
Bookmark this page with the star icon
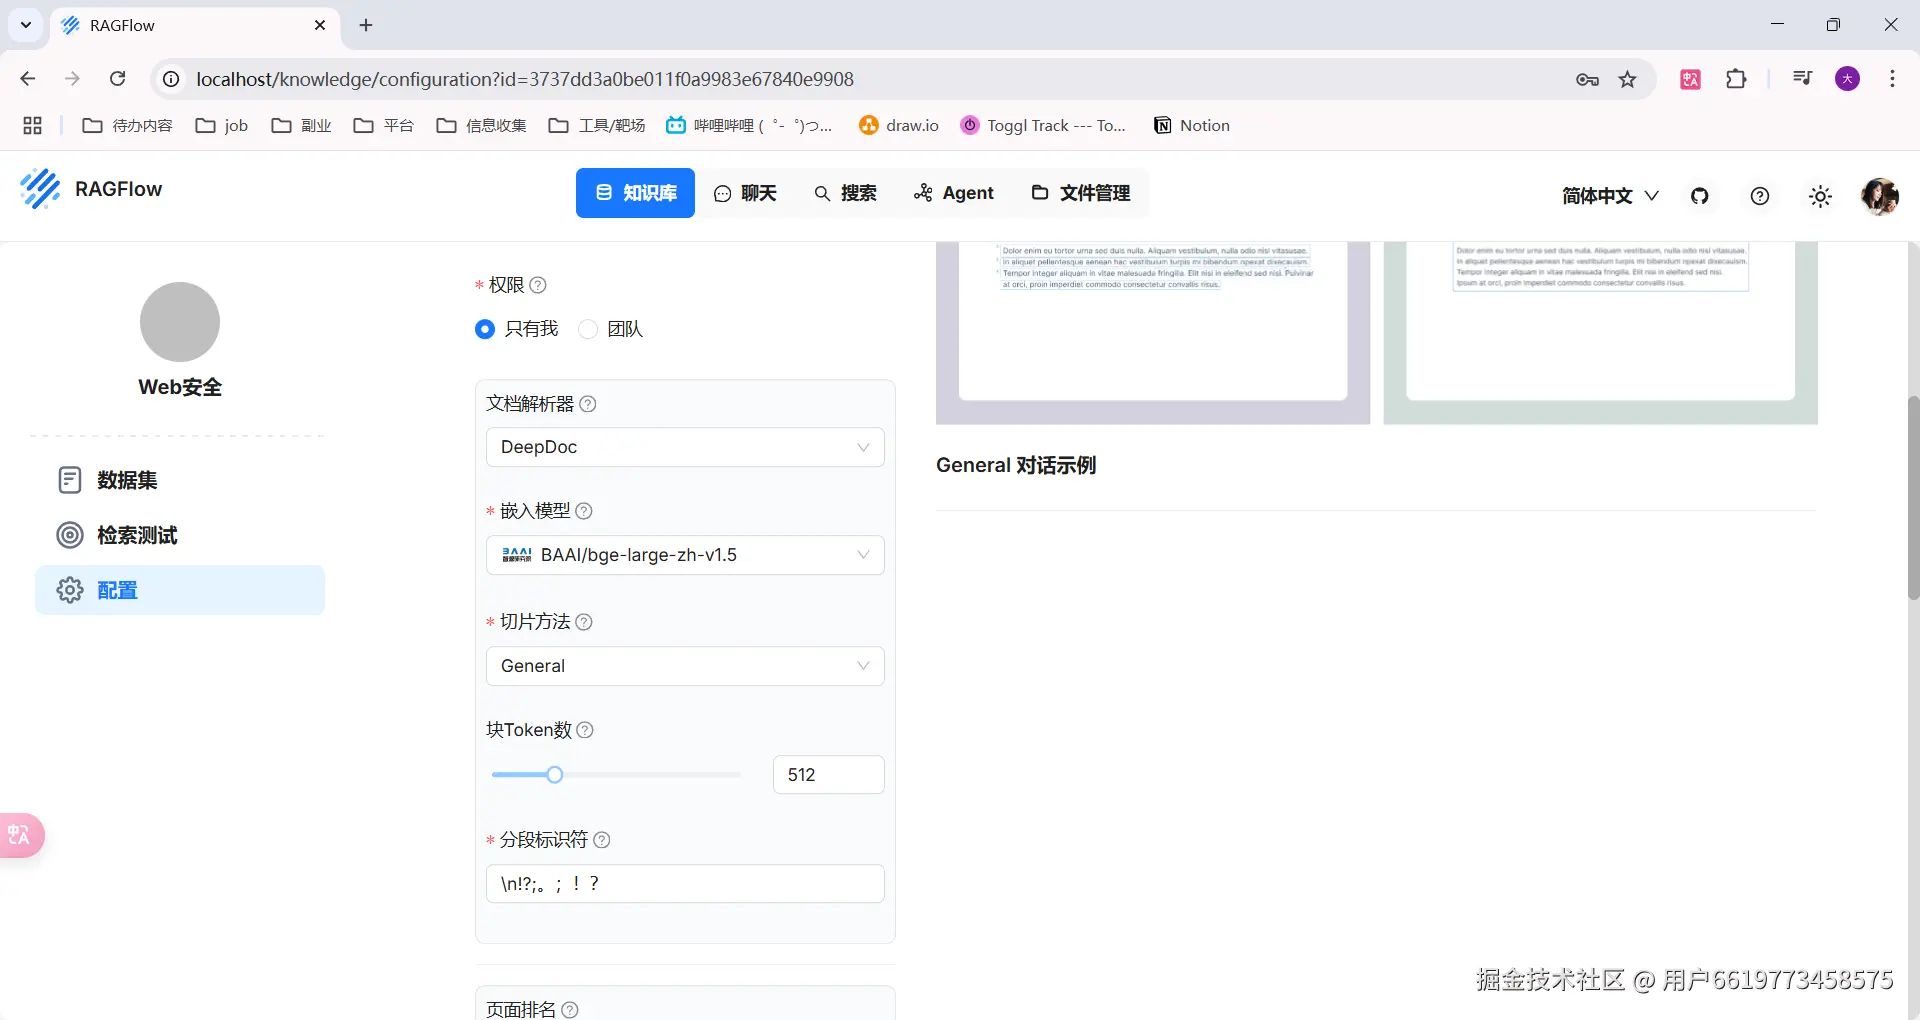pyautogui.click(x=1628, y=79)
